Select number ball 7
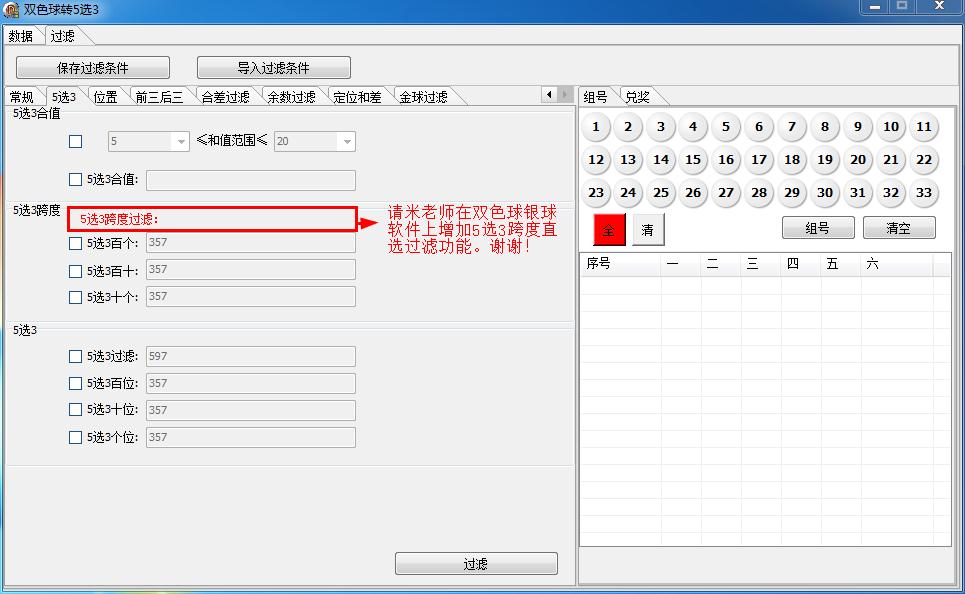This screenshot has height=594, width=965. [792, 127]
